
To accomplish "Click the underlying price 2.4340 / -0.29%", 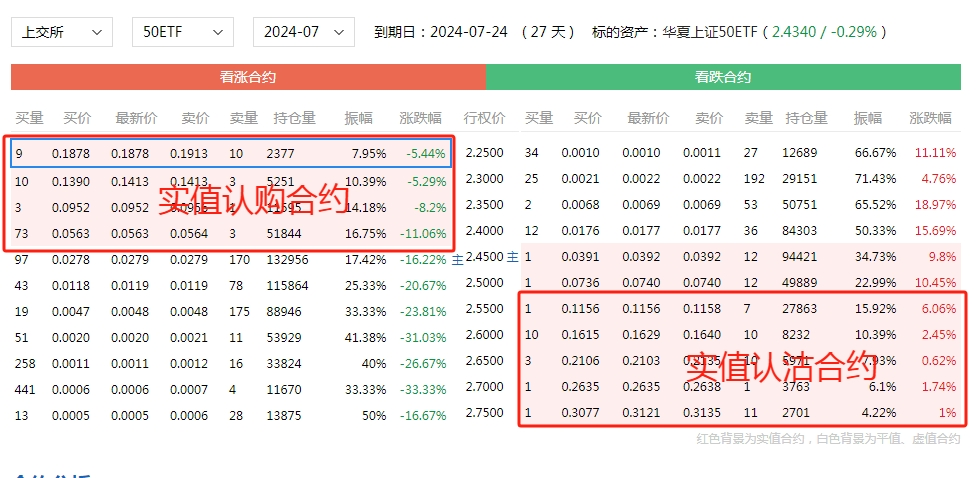I will [x=824, y=32].
